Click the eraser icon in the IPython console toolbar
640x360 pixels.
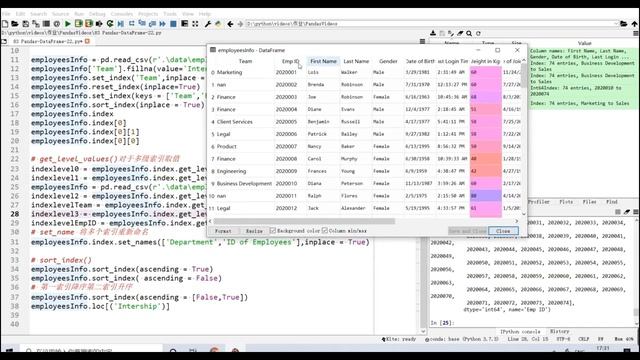(x=627, y=212)
